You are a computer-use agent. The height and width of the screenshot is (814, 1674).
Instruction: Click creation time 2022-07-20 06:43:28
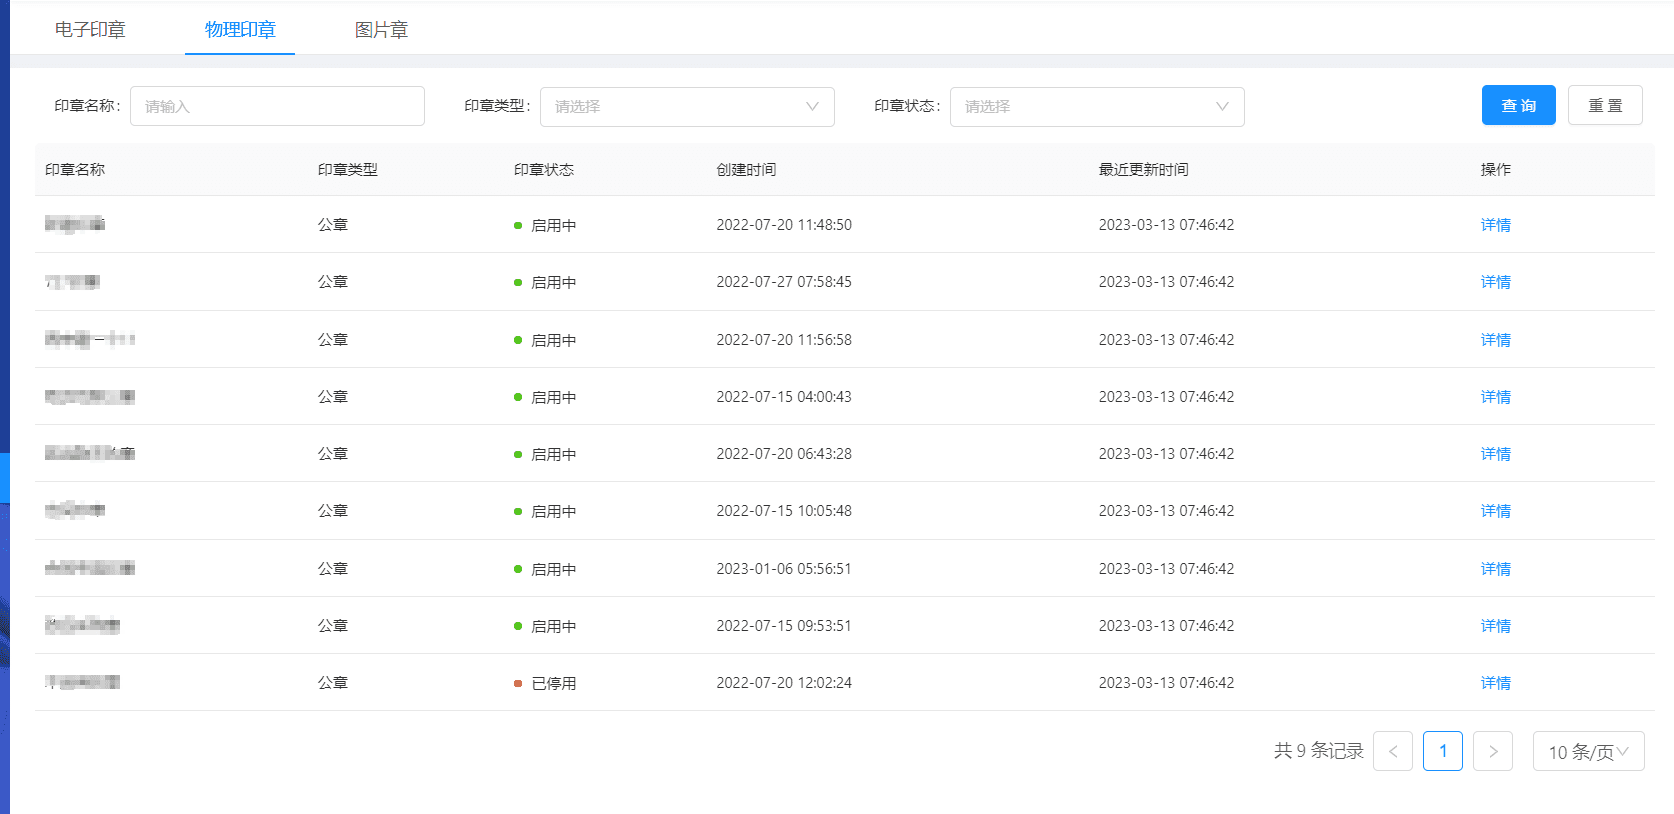pyautogui.click(x=784, y=454)
